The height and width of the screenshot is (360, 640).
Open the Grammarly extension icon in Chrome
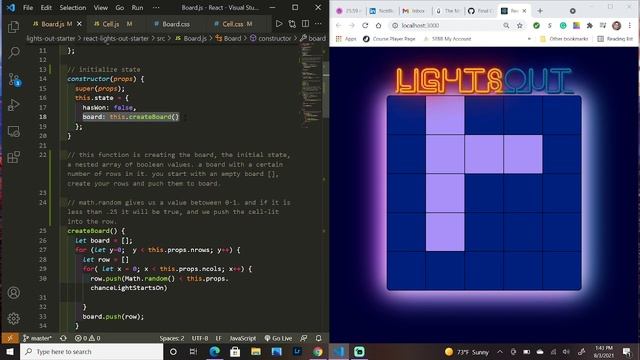point(563,25)
